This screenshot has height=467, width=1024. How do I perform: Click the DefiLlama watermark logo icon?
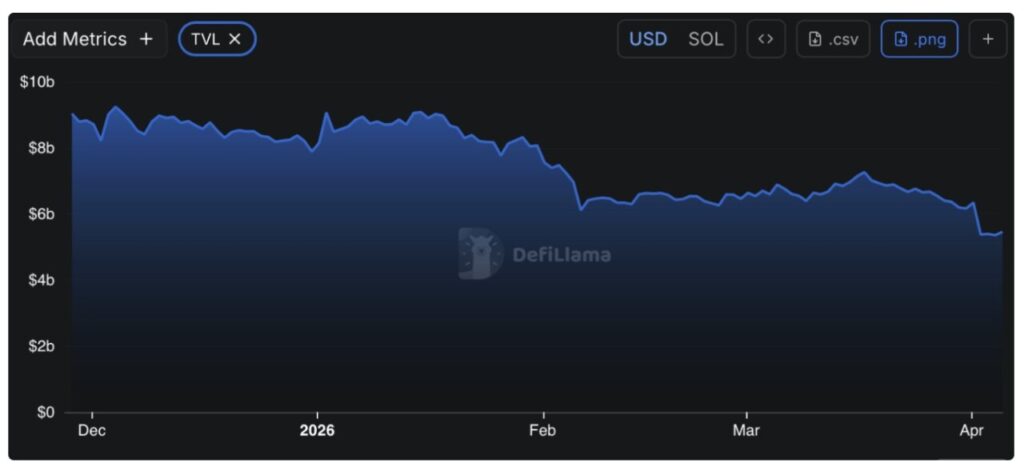[x=481, y=253]
